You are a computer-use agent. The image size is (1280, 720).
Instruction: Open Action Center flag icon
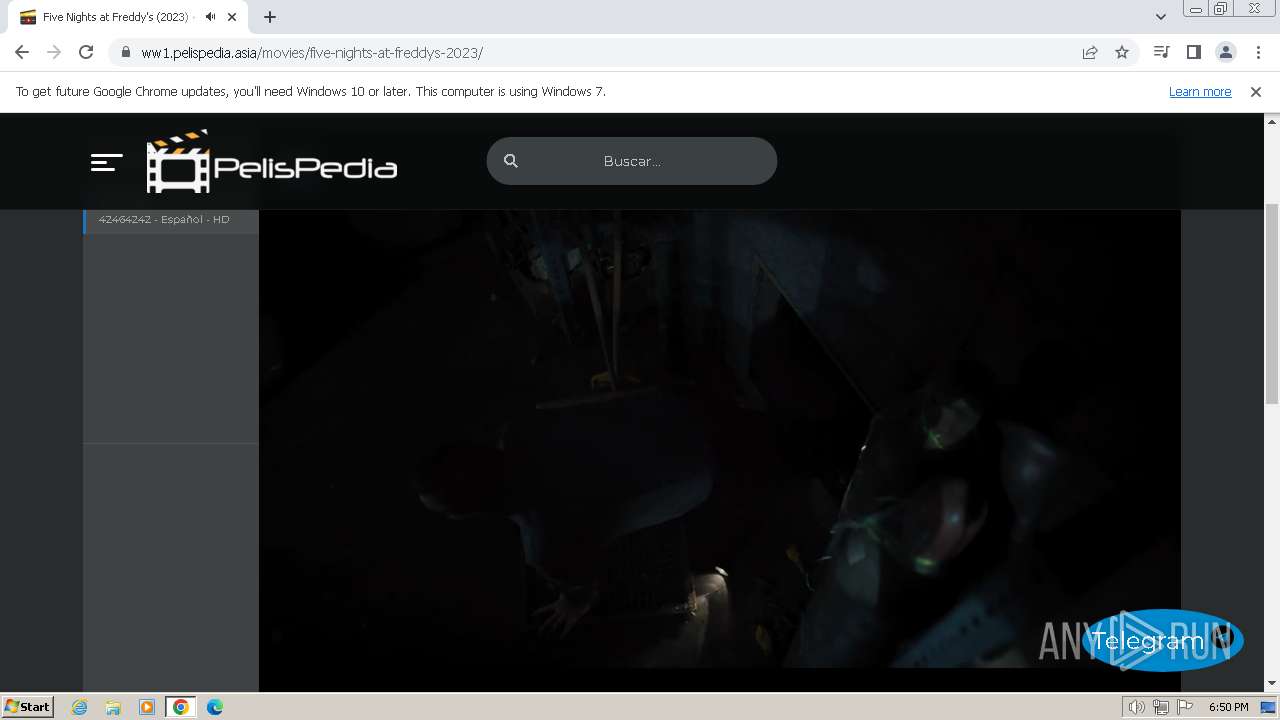(x=1185, y=707)
